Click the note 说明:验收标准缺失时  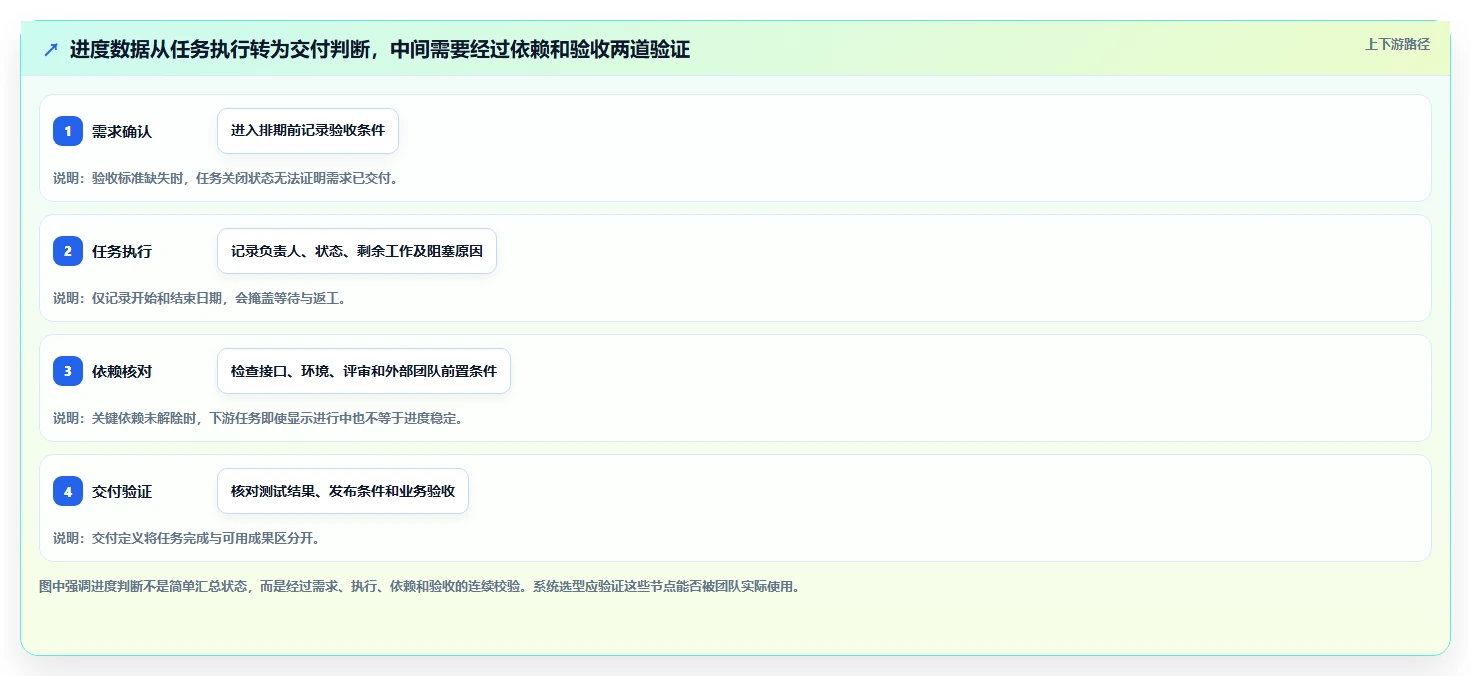(x=226, y=178)
